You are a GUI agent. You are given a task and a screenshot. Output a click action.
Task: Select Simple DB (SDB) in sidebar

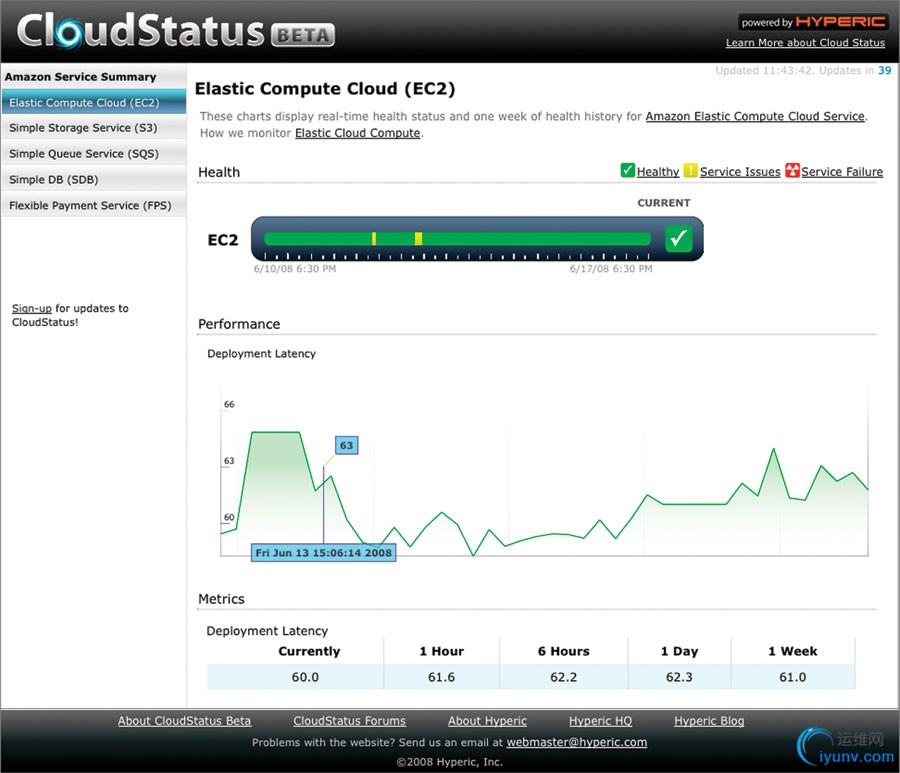pyautogui.click(x=94, y=180)
